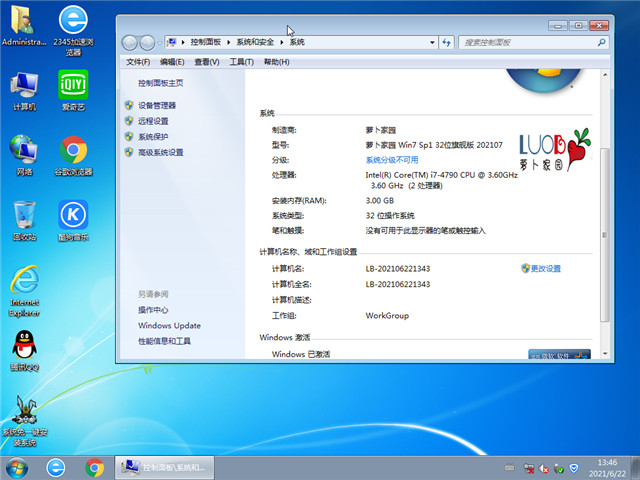Click 系统和安全 breadcrumb
Screen dimensions: 640x480
(255, 42)
